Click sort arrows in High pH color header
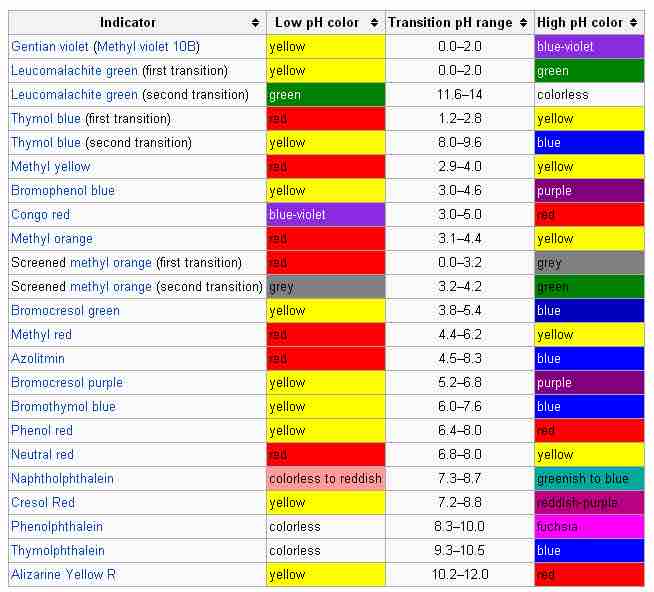 (x=635, y=22)
